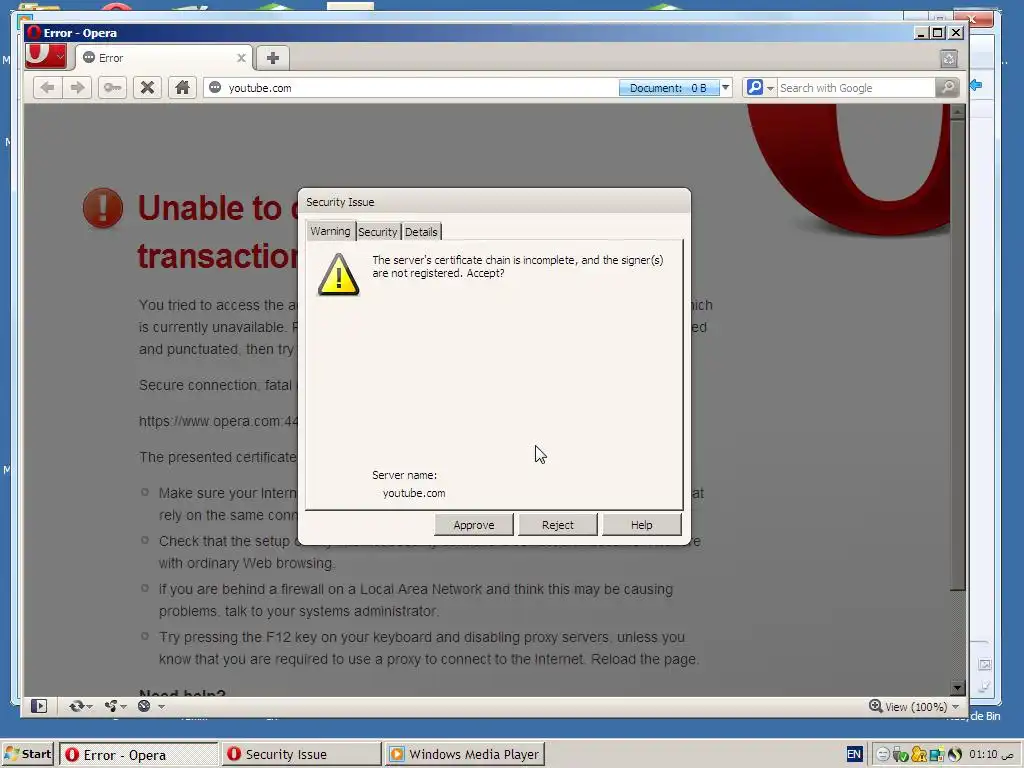The height and width of the screenshot is (768, 1024).
Task: Click the yellow warning triangle icon
Action: pos(338,275)
